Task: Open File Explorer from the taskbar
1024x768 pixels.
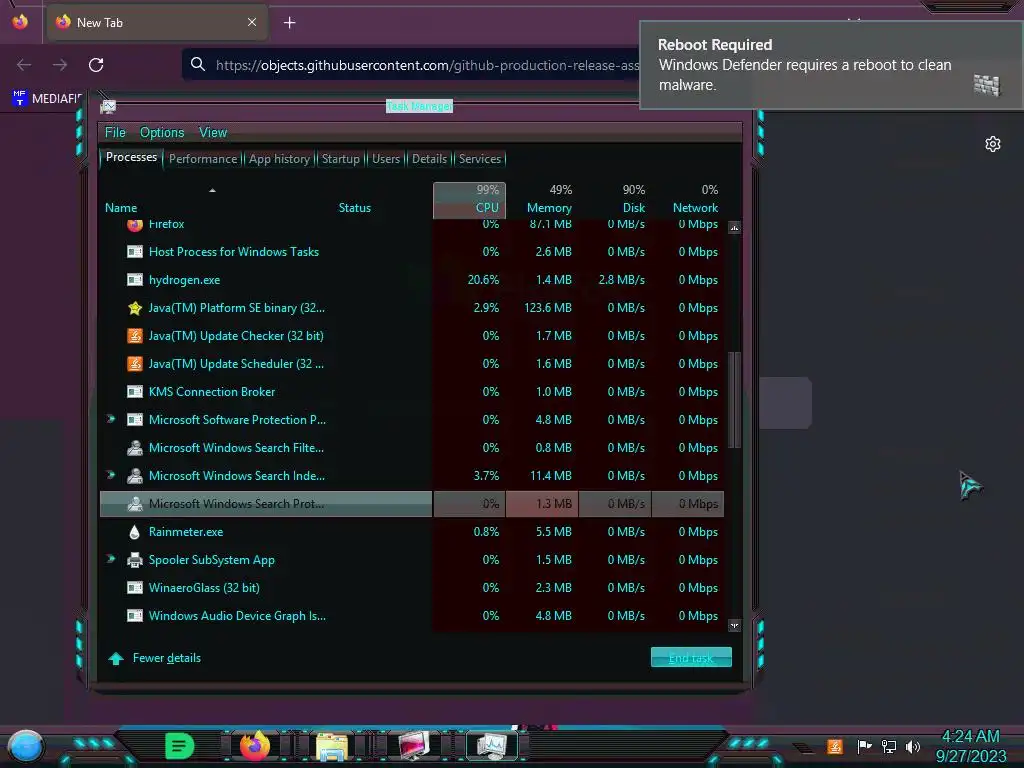Action: click(x=332, y=746)
